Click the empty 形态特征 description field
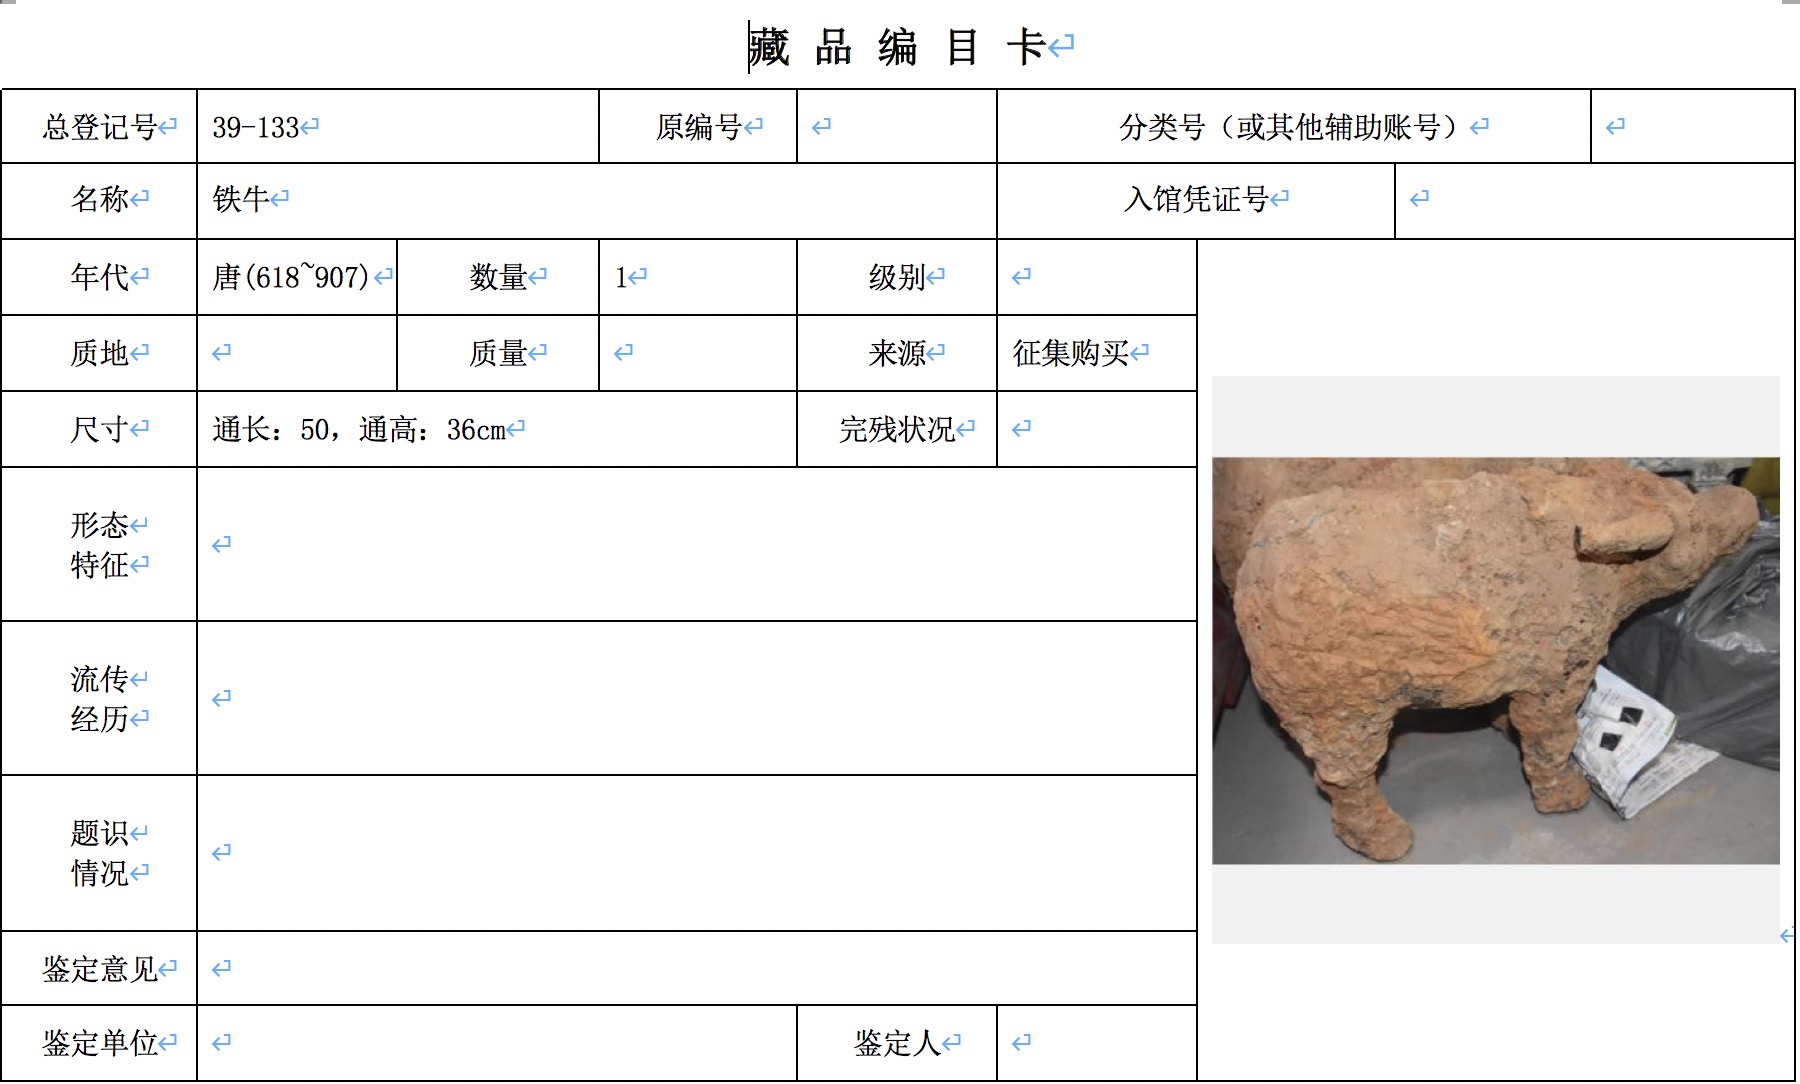This screenshot has width=1800, height=1084. click(x=697, y=544)
